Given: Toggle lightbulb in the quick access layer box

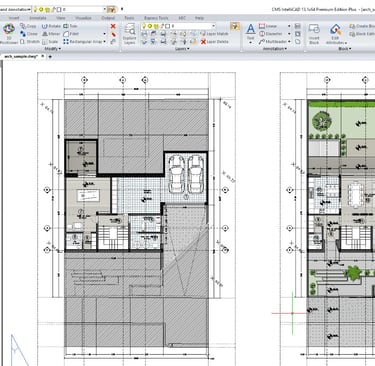Looking at the screenshot, I should [35, 9].
